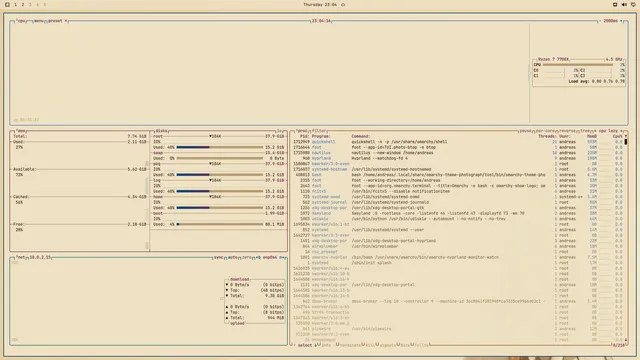Click kill in the proc footer
The width and height of the screenshot is (640, 360).
click(x=370, y=345)
